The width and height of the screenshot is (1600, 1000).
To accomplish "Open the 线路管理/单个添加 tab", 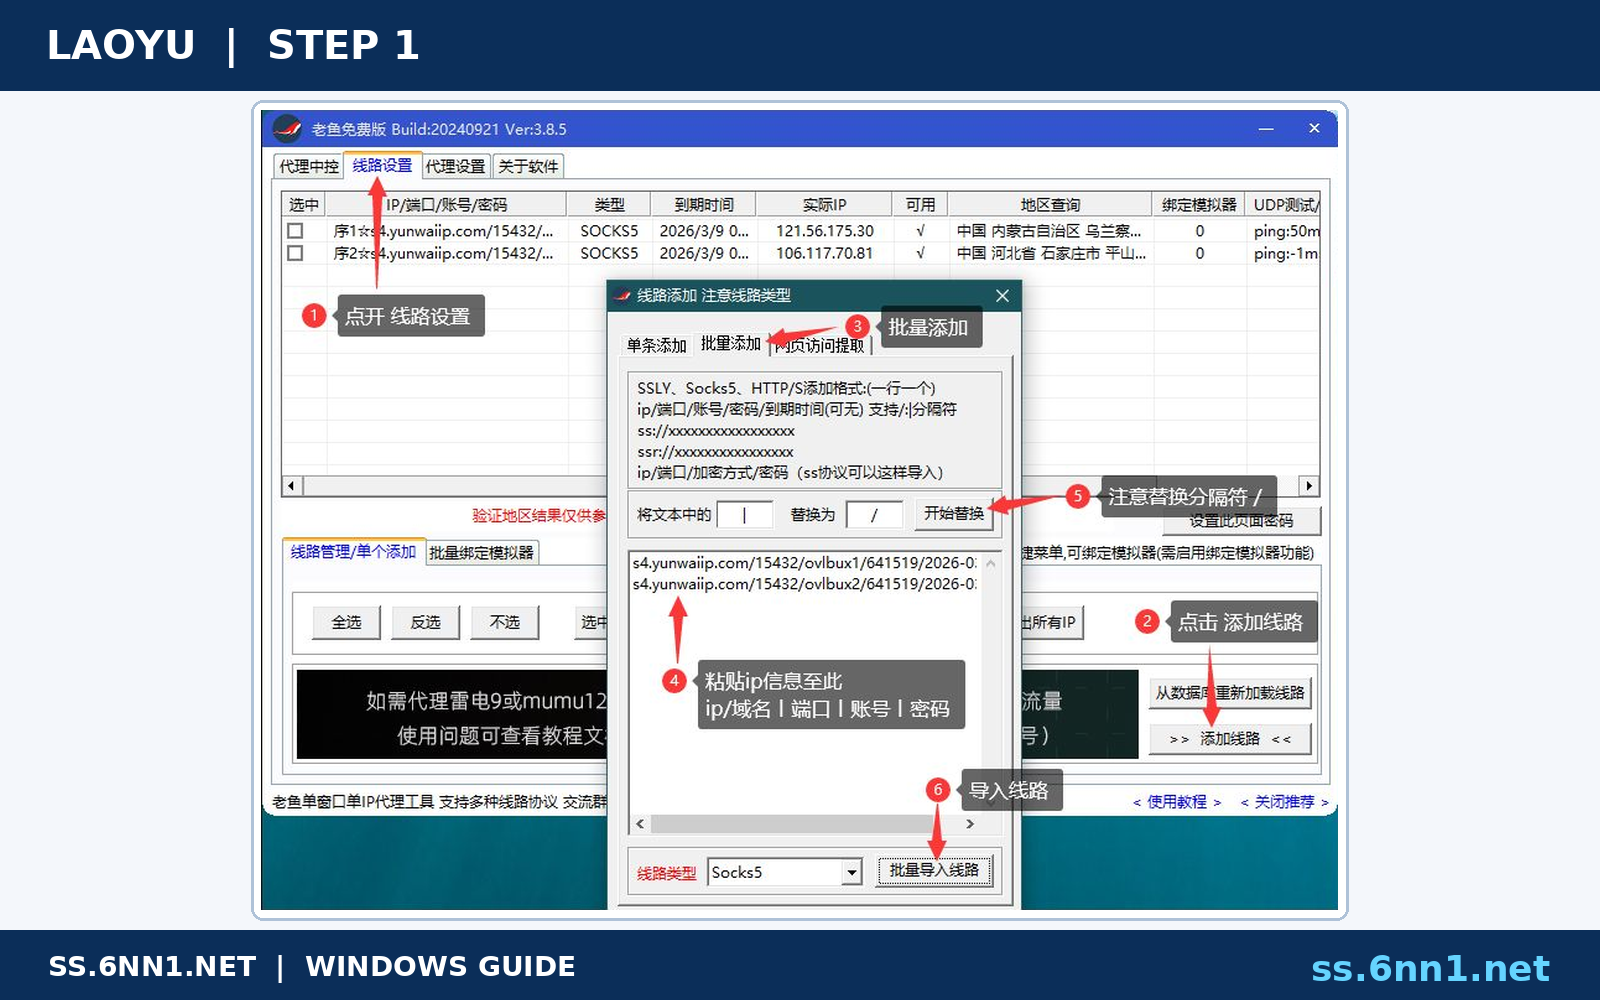I will (353, 551).
